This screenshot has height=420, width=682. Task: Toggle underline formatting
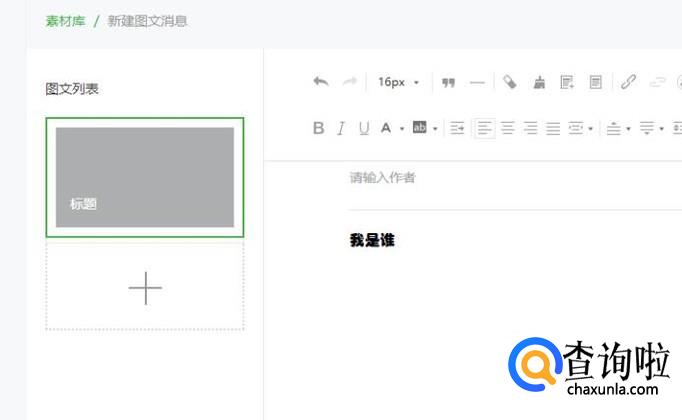[364, 128]
